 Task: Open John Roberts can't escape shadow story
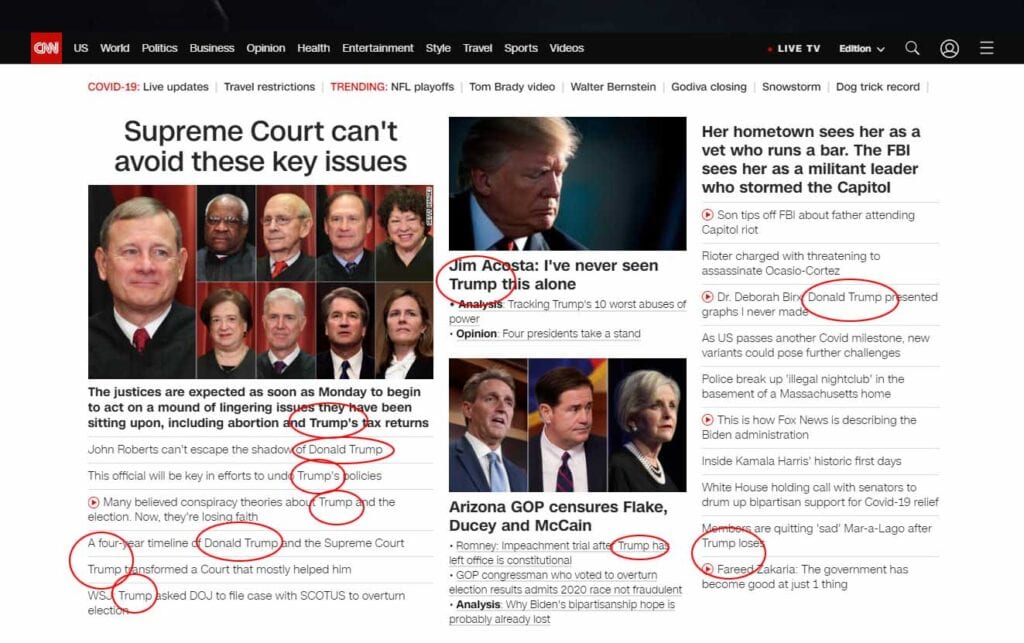(x=235, y=449)
